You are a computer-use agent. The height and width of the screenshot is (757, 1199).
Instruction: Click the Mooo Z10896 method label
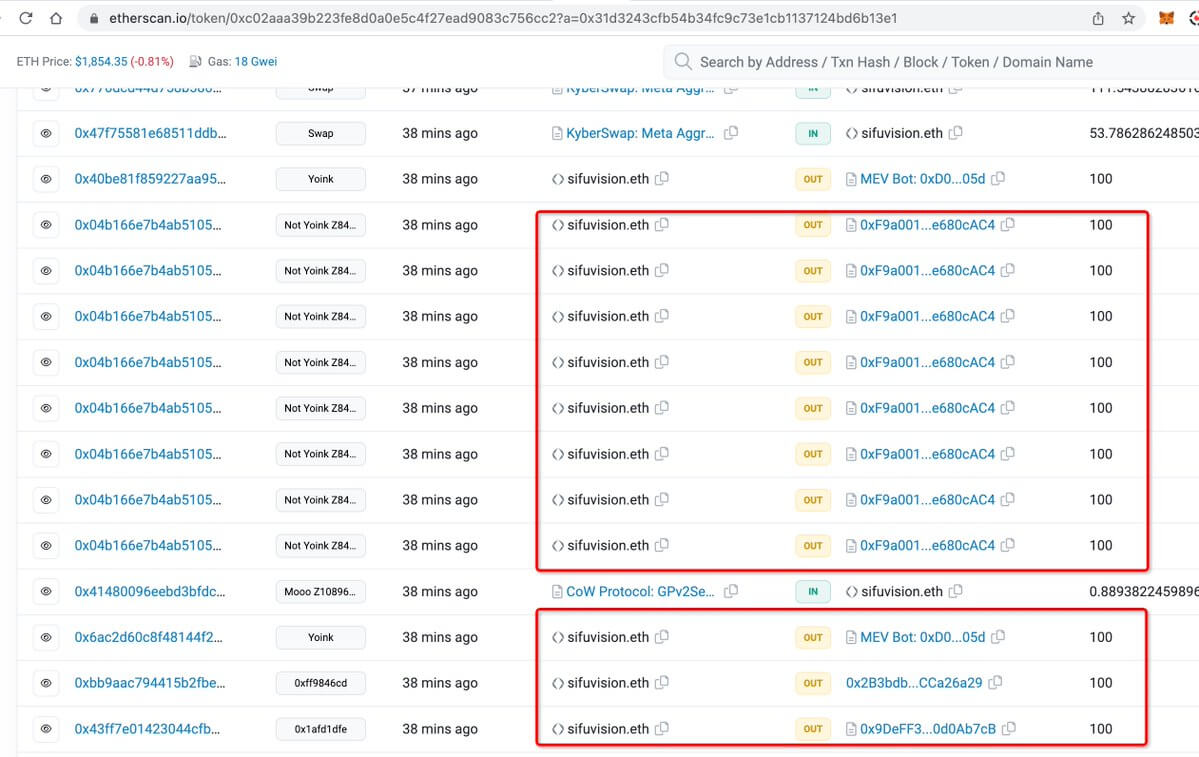tap(320, 592)
